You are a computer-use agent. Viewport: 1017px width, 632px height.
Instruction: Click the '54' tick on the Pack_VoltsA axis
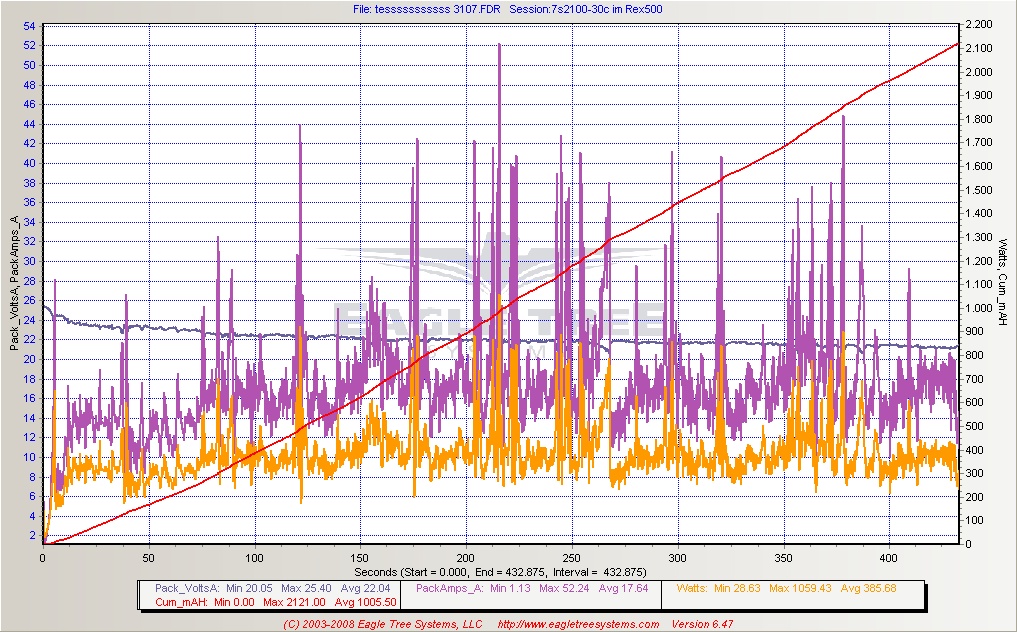coord(29,27)
